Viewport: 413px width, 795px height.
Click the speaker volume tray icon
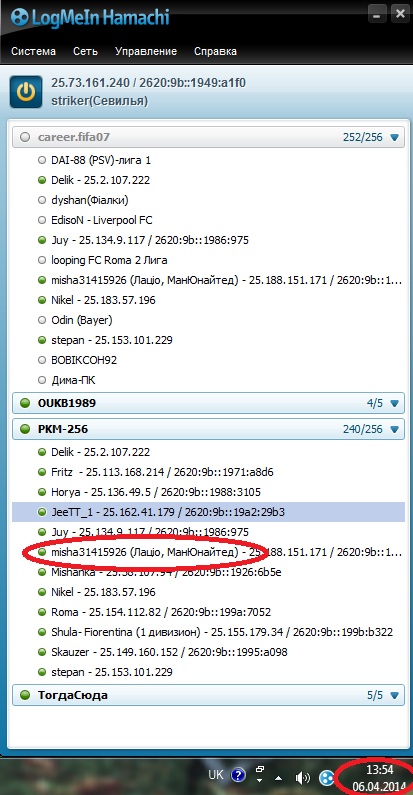coord(303,777)
